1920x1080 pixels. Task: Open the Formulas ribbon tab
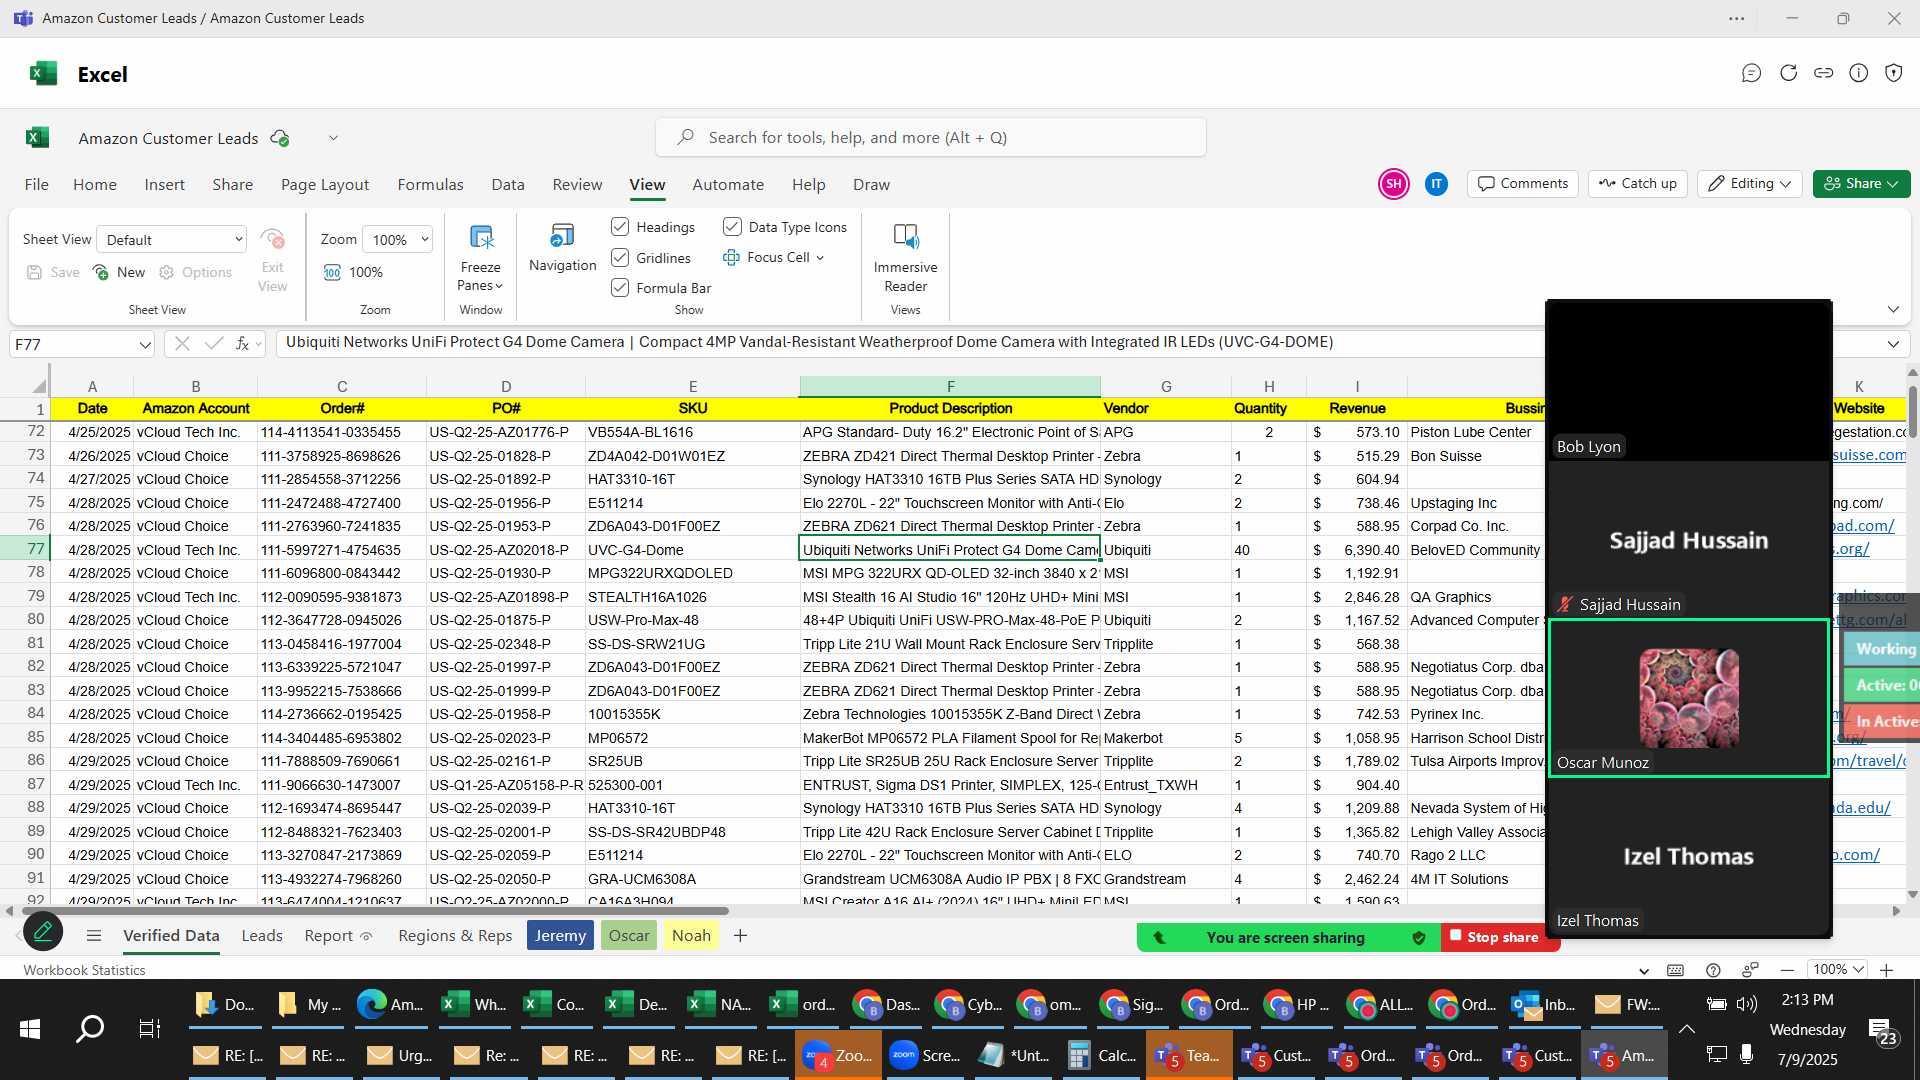point(430,185)
